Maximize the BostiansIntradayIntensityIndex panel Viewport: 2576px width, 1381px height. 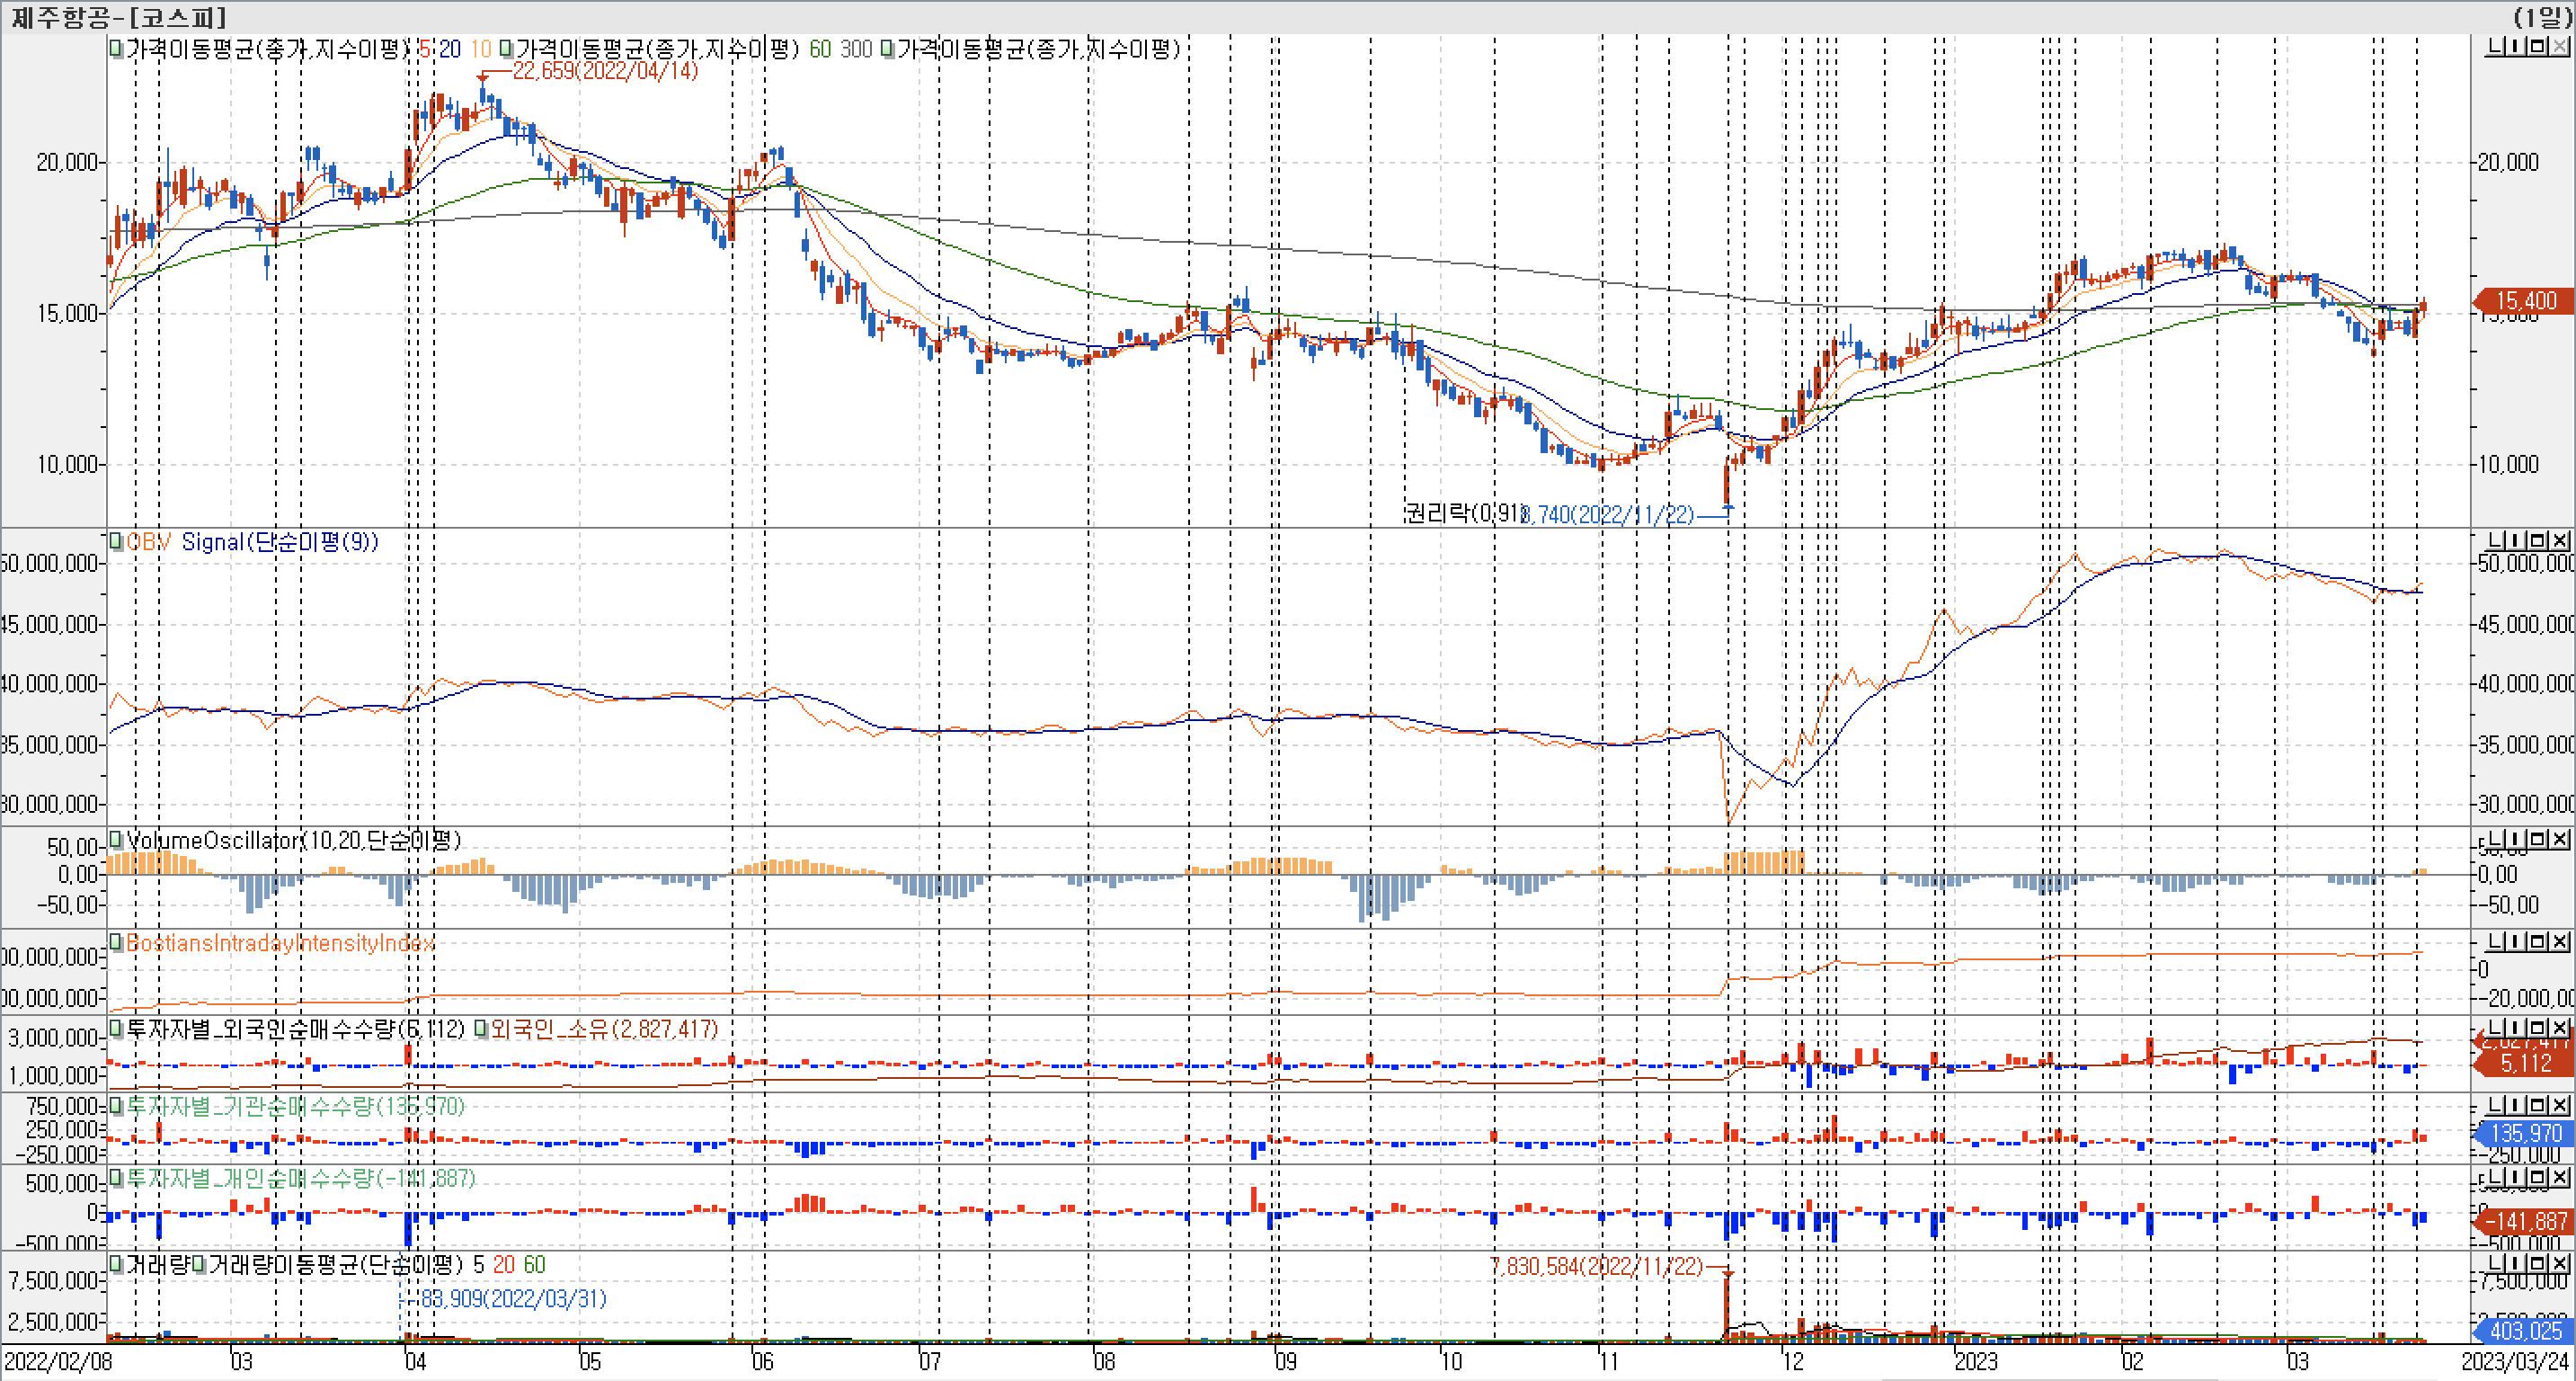click(x=2540, y=942)
